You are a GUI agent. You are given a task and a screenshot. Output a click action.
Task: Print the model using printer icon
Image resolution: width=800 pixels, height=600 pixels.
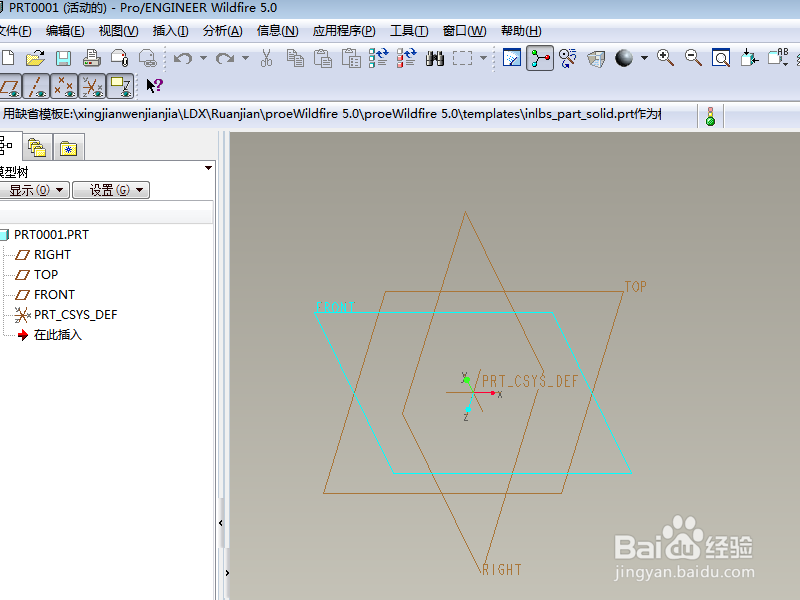coord(91,58)
